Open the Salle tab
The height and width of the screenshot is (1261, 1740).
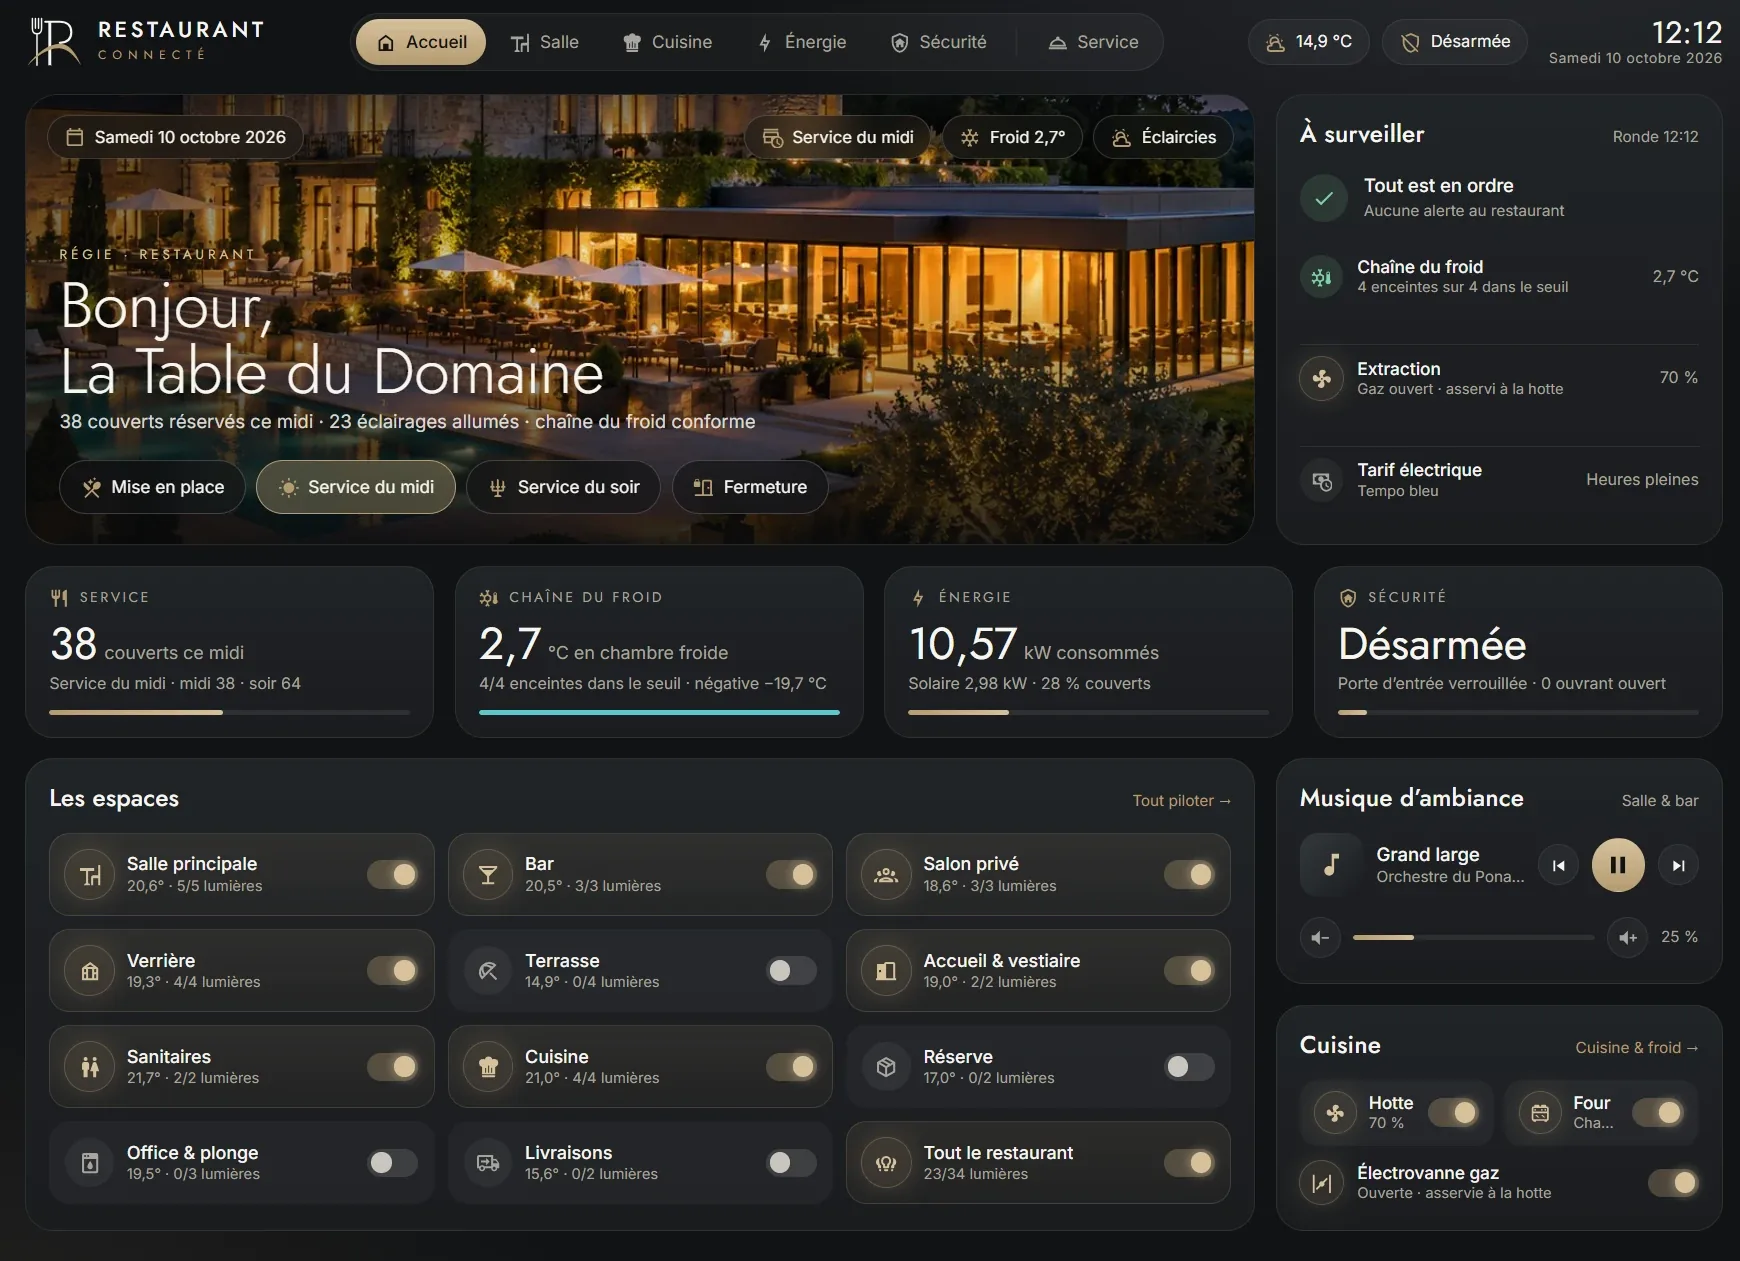pyautogui.click(x=545, y=42)
